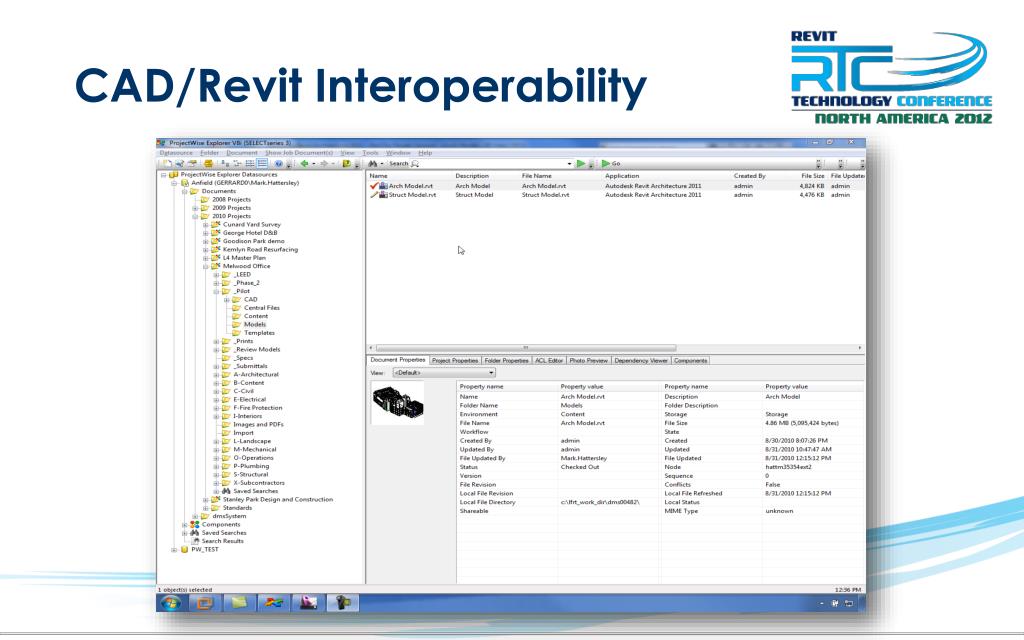Expand the PW_TEST datasource node
This screenshot has width=1024, height=640.
(x=174, y=550)
